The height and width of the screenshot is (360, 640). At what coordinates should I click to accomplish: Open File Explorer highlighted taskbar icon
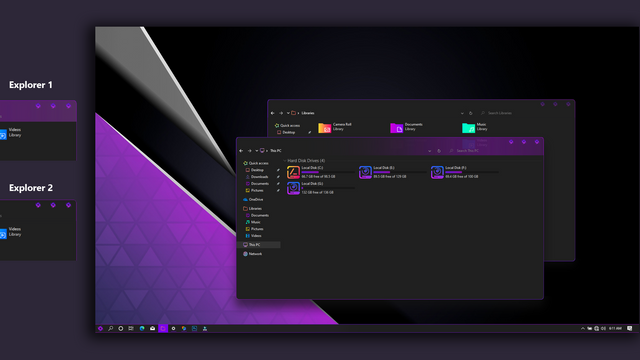pyautogui.click(x=163, y=329)
